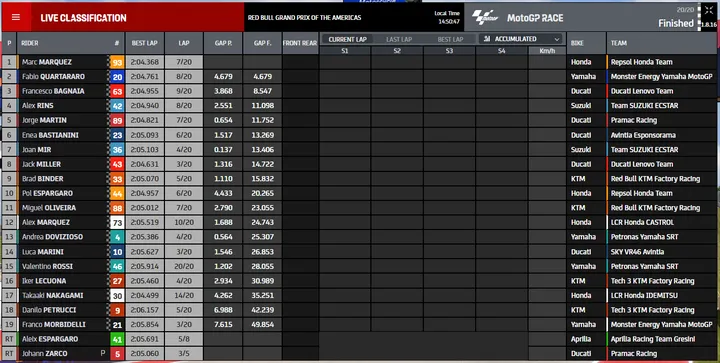The width and height of the screenshot is (720, 363).
Task: Select number badge 43 of Miller
Action: coord(117,164)
